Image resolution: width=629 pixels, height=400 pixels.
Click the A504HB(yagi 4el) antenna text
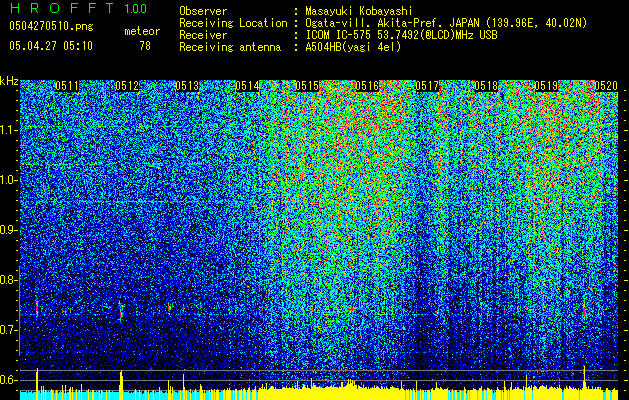[353, 47]
